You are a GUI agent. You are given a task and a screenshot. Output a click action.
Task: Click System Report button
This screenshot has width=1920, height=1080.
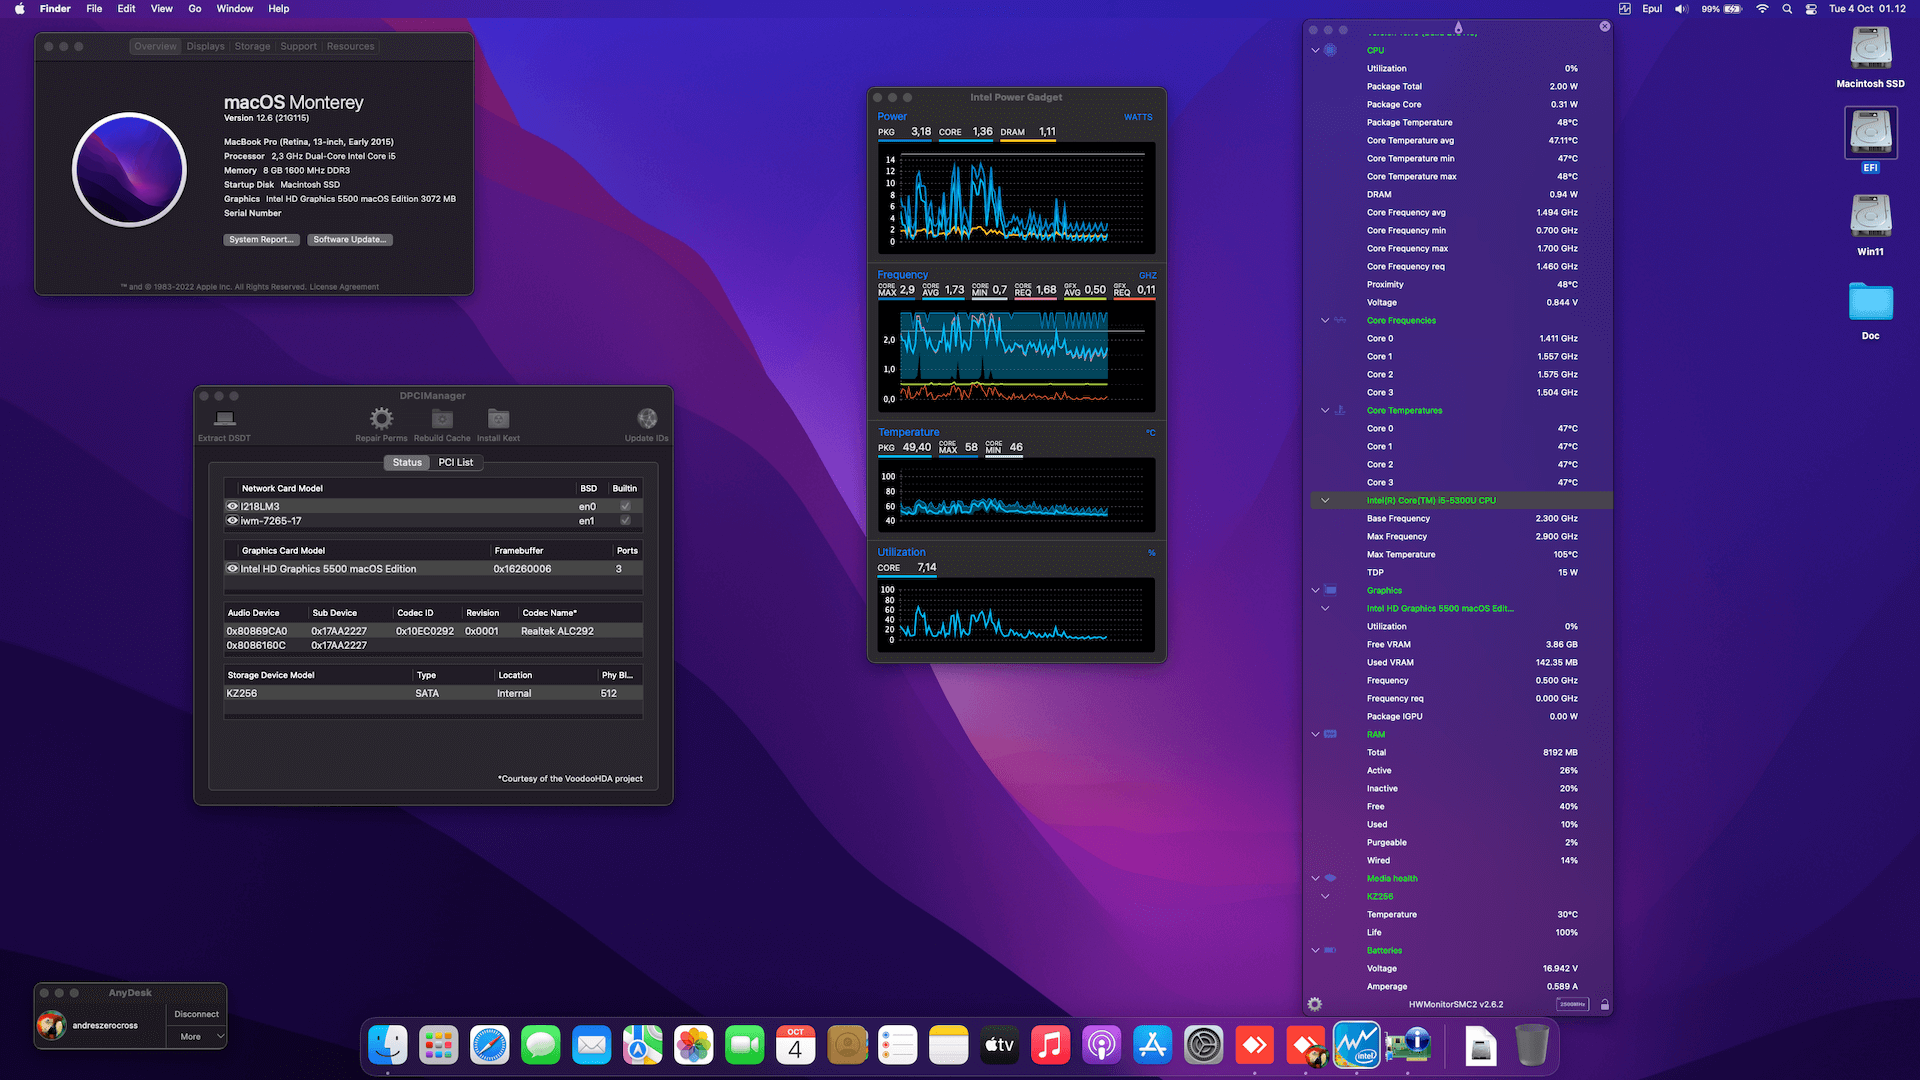tap(261, 240)
